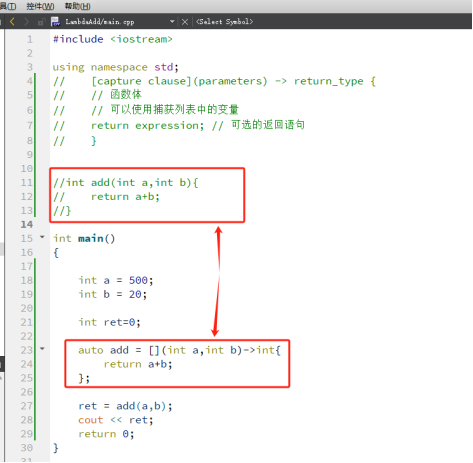This screenshot has height=463, width=473.
Task: Close the main.cpp document with the X
Action: pos(185,22)
